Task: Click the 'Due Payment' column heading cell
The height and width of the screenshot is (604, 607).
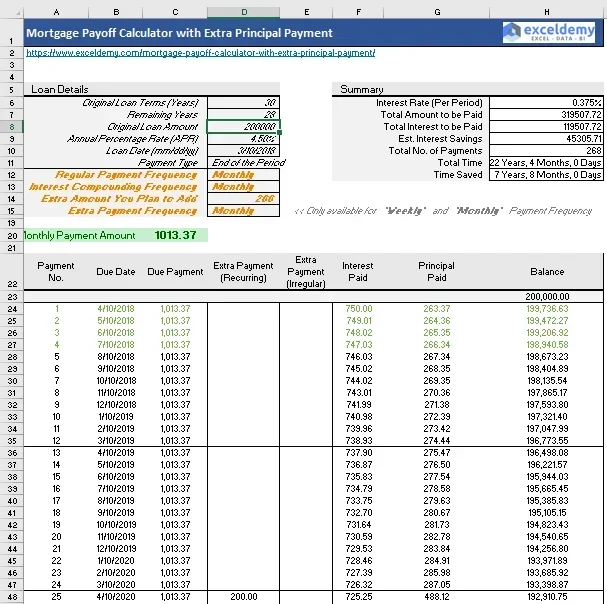Action: (x=175, y=271)
